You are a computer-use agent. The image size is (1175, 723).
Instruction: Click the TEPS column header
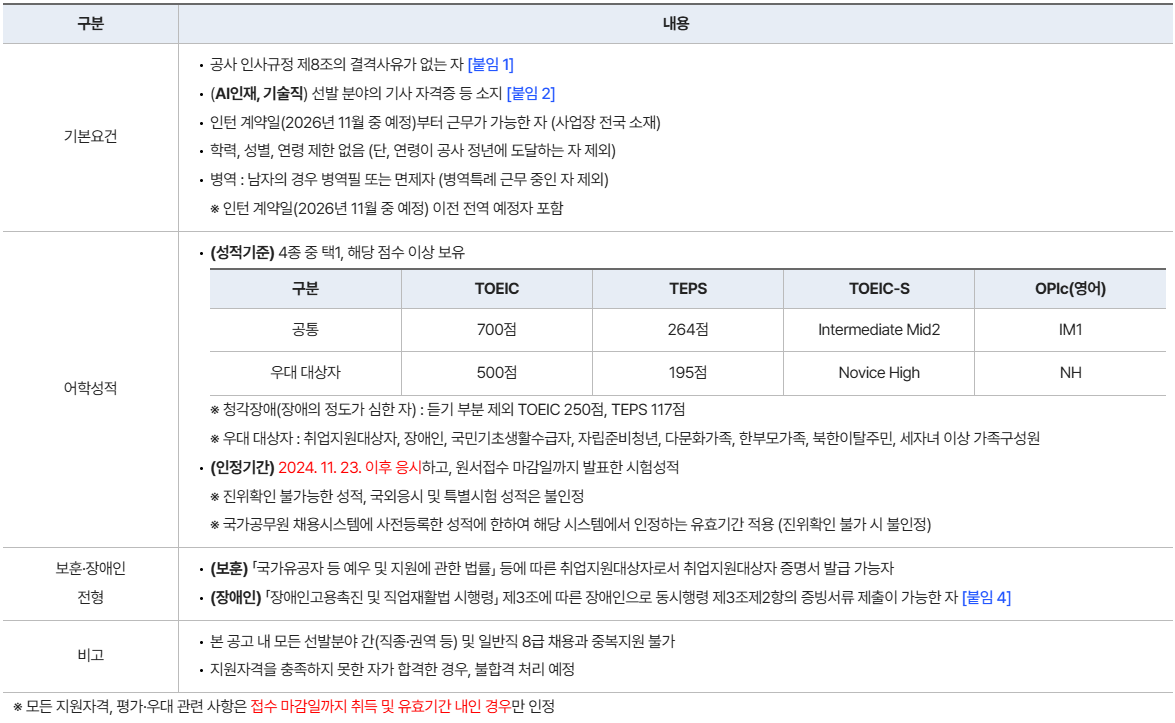tap(688, 289)
